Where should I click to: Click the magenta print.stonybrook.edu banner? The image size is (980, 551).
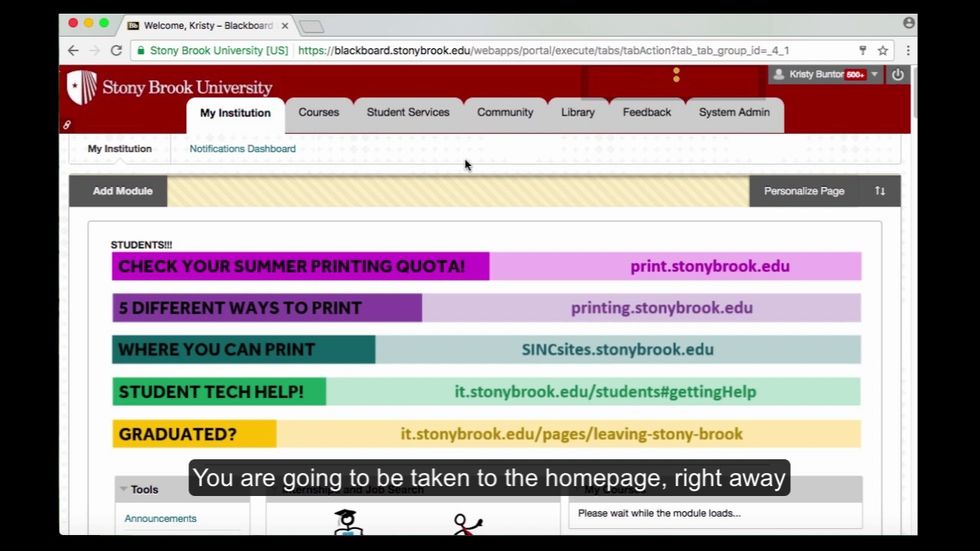coord(486,266)
